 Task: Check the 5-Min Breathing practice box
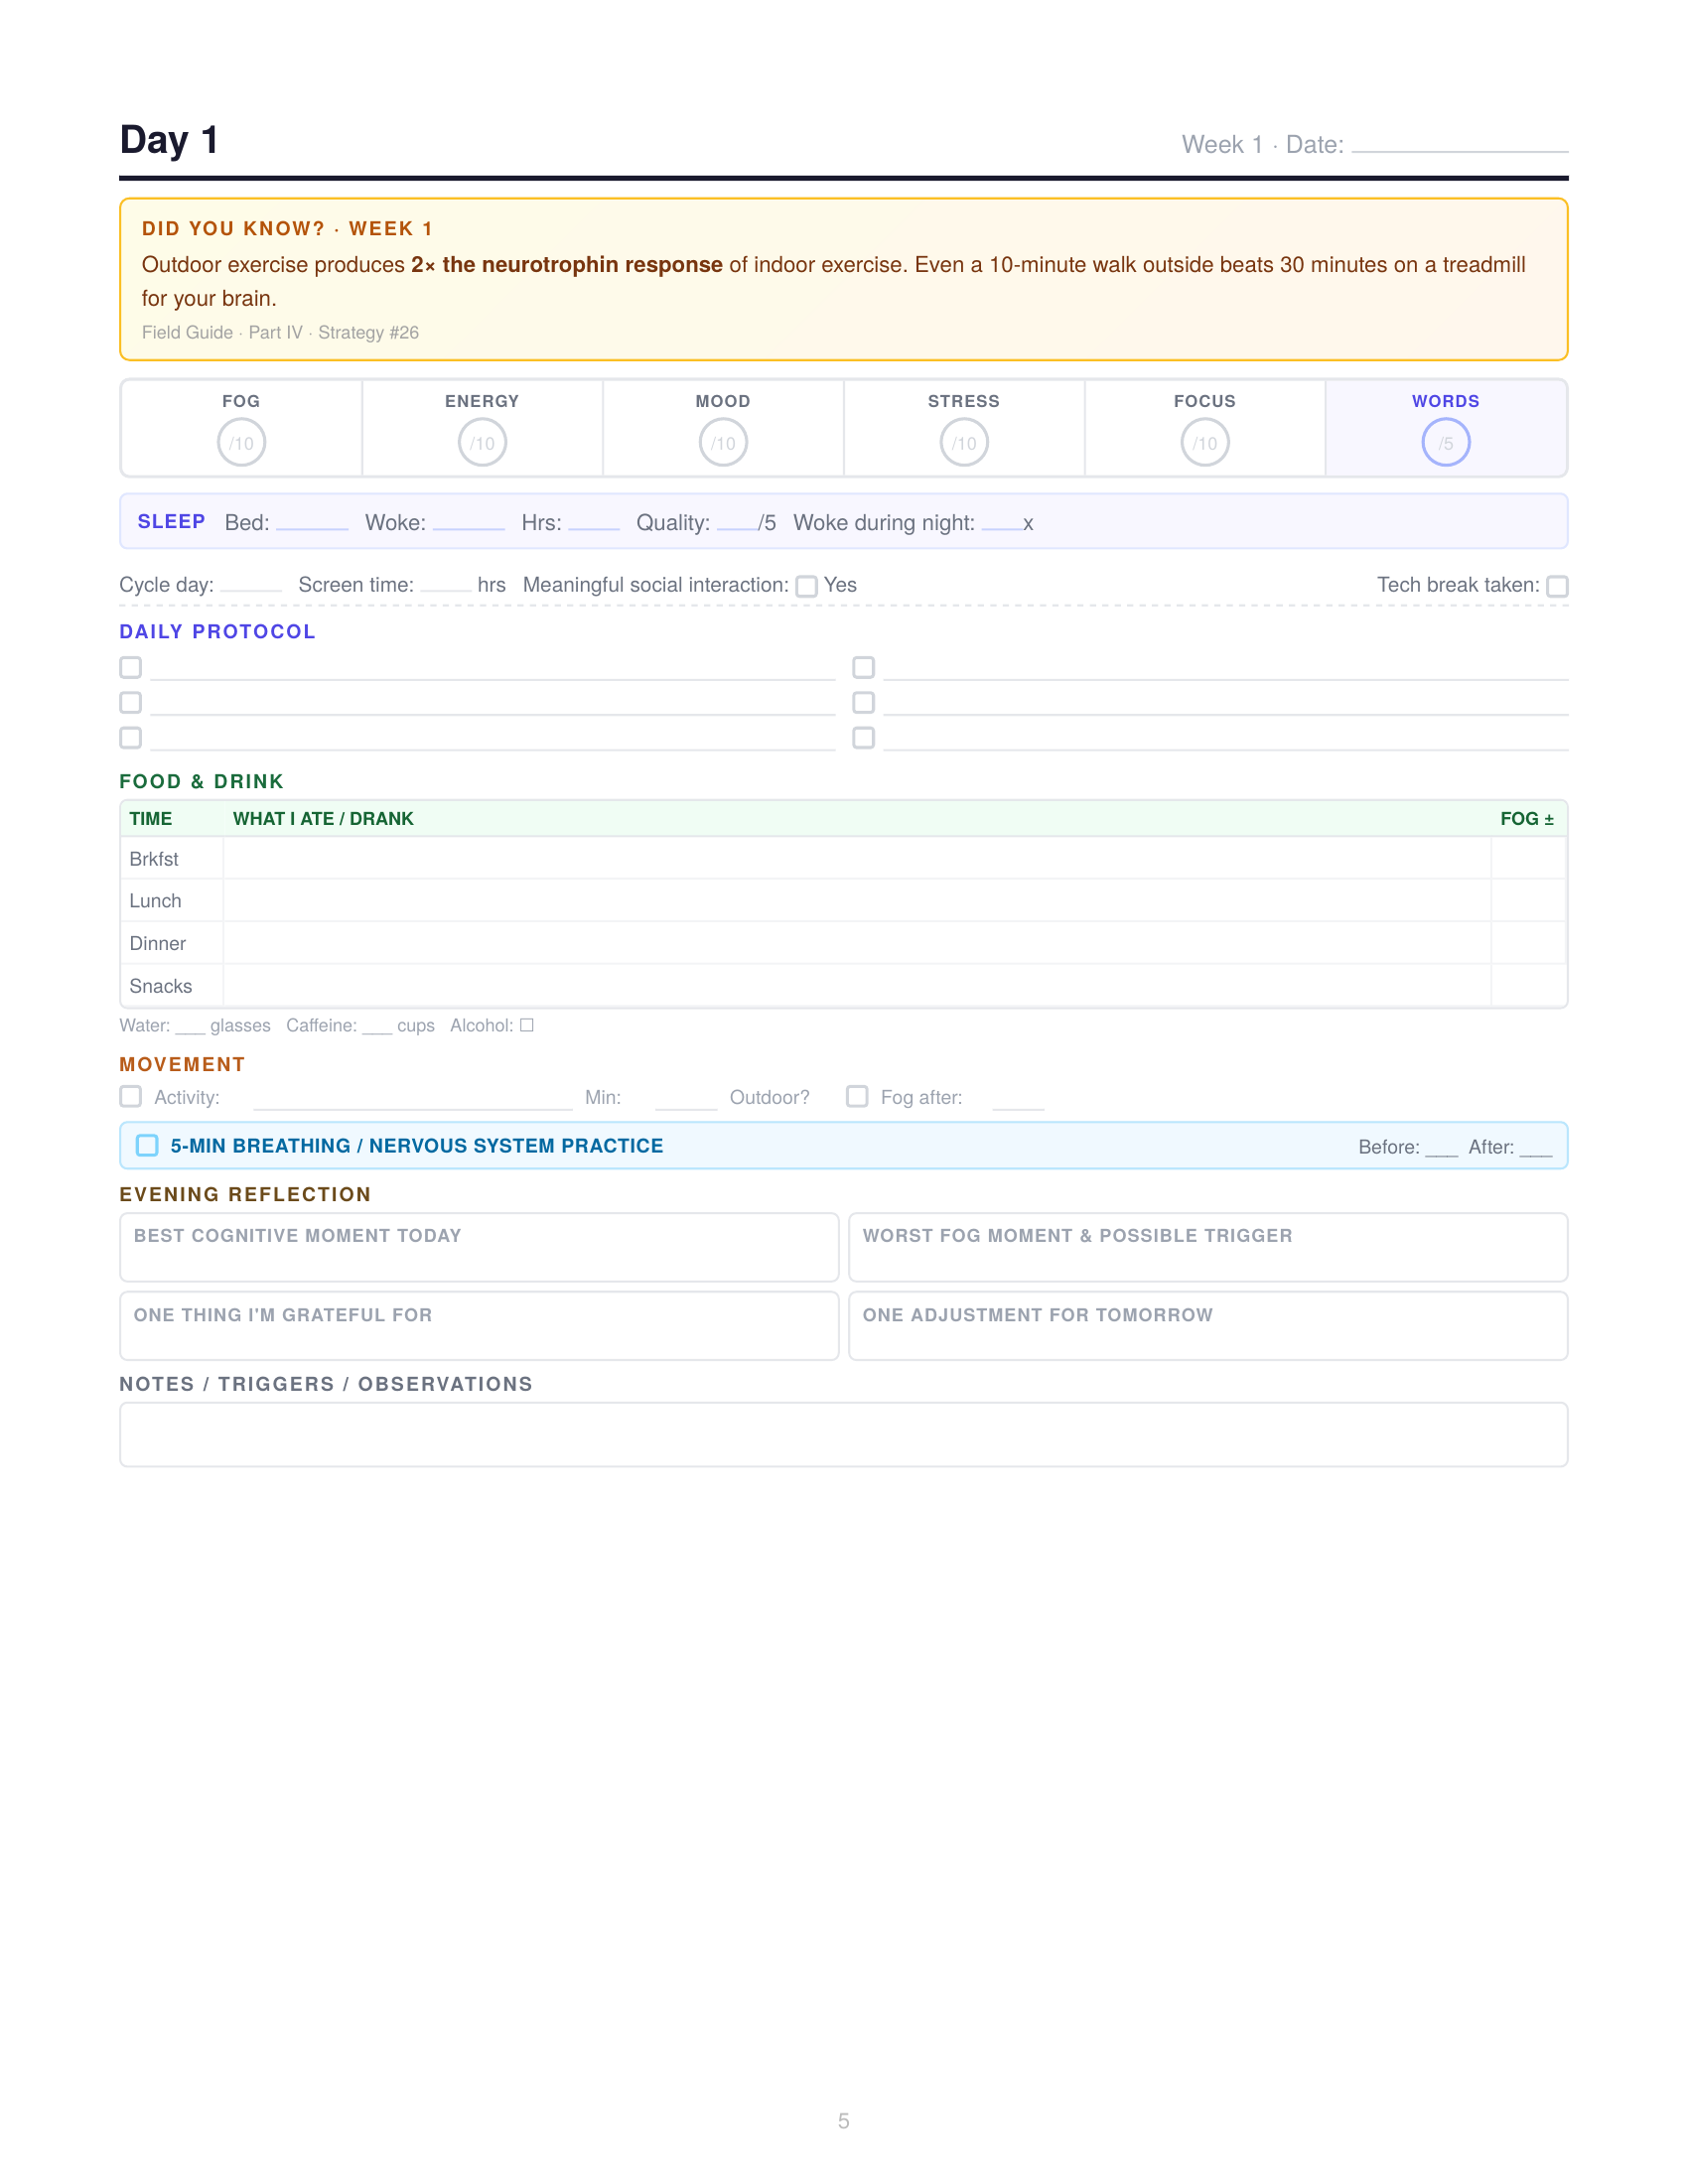147,1146
